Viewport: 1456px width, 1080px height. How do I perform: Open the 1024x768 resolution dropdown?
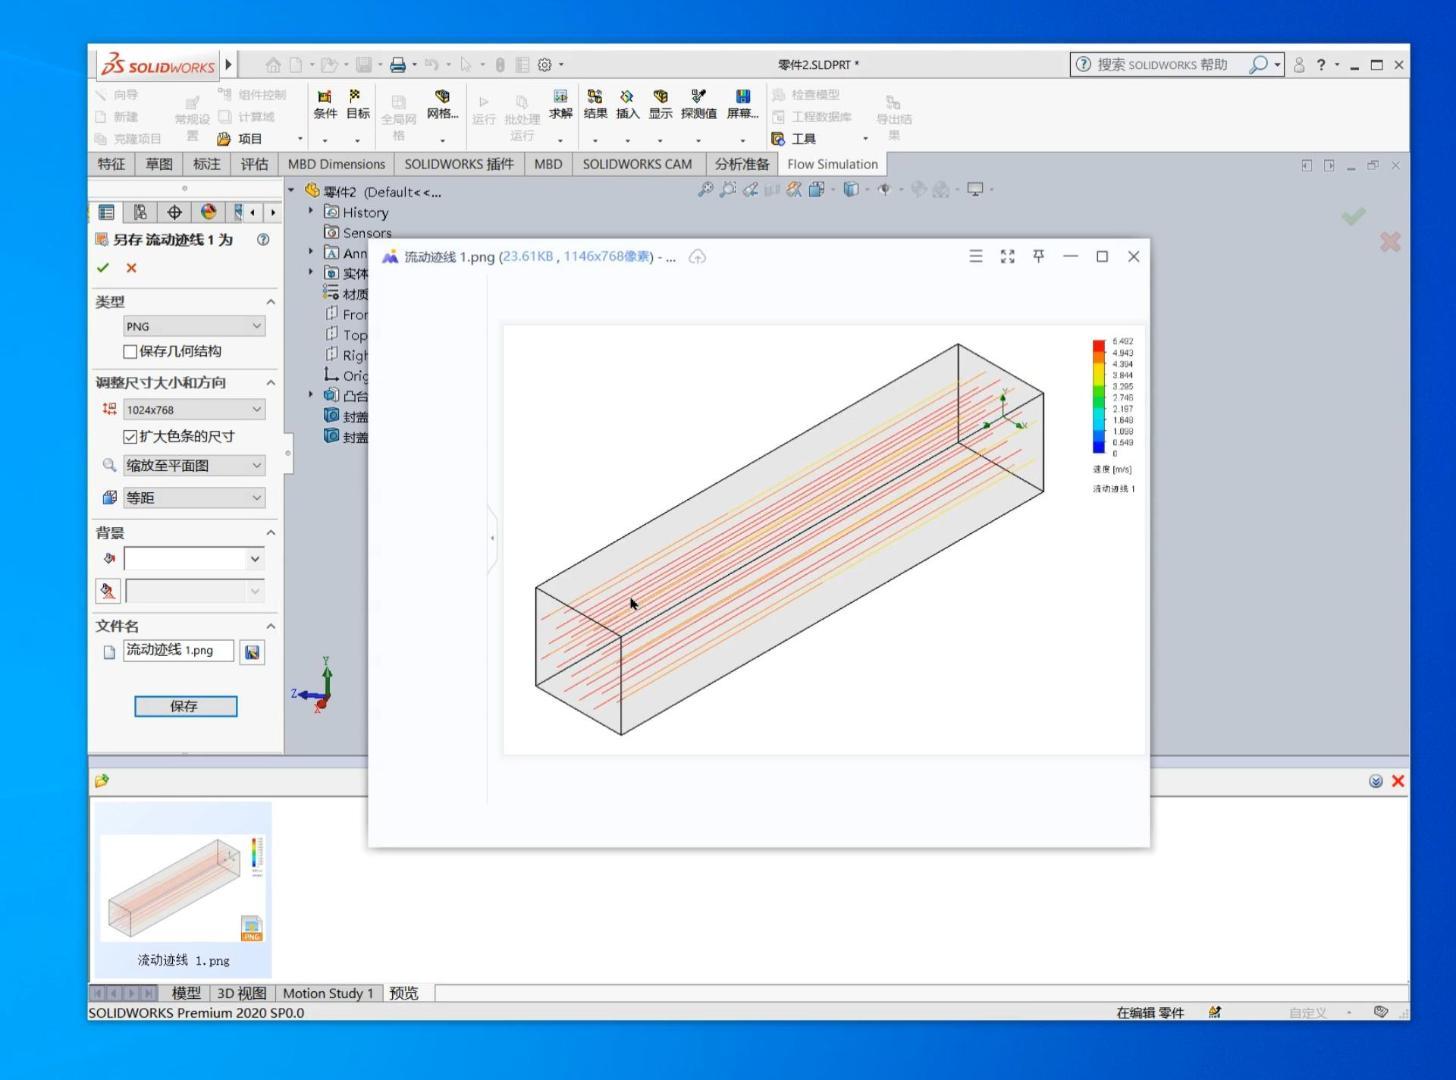(x=256, y=409)
